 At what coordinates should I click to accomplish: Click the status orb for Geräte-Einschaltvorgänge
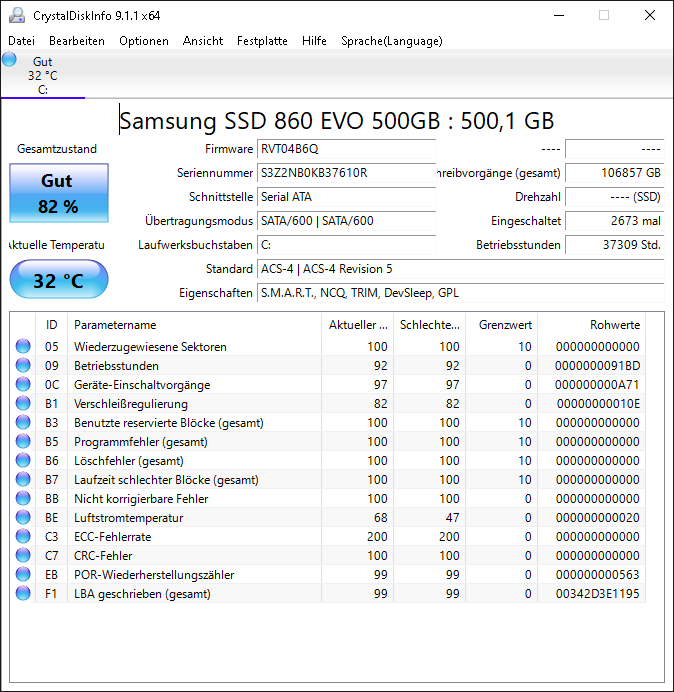click(x=23, y=384)
